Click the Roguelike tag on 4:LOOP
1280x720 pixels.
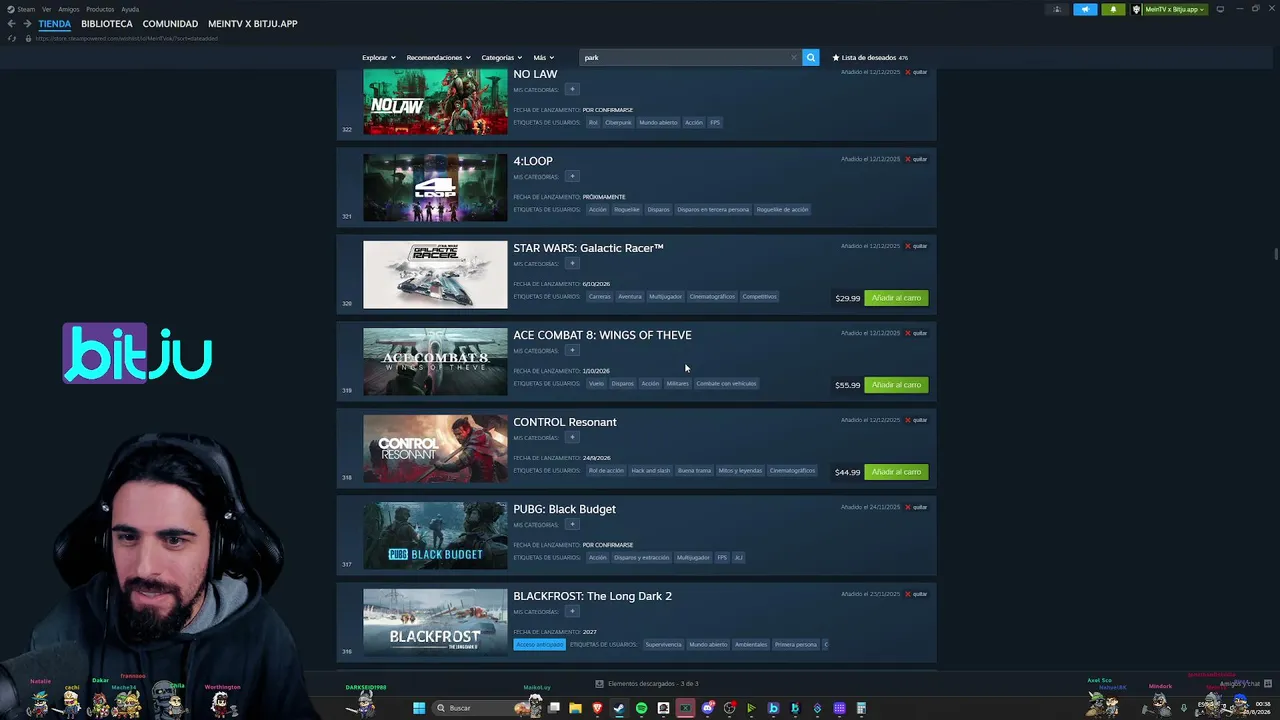pyautogui.click(x=627, y=210)
